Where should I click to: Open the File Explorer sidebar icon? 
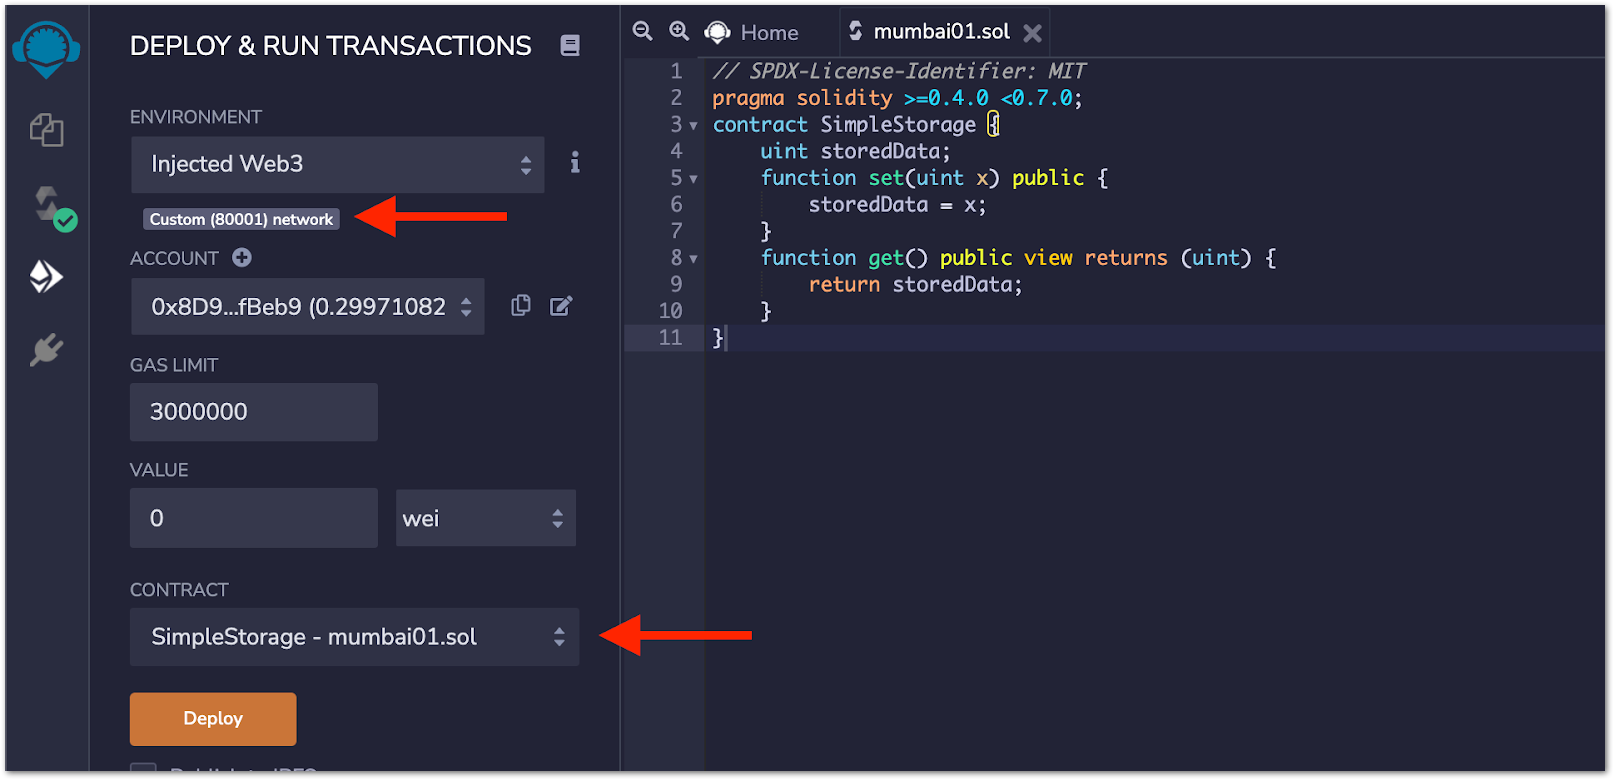[46, 130]
